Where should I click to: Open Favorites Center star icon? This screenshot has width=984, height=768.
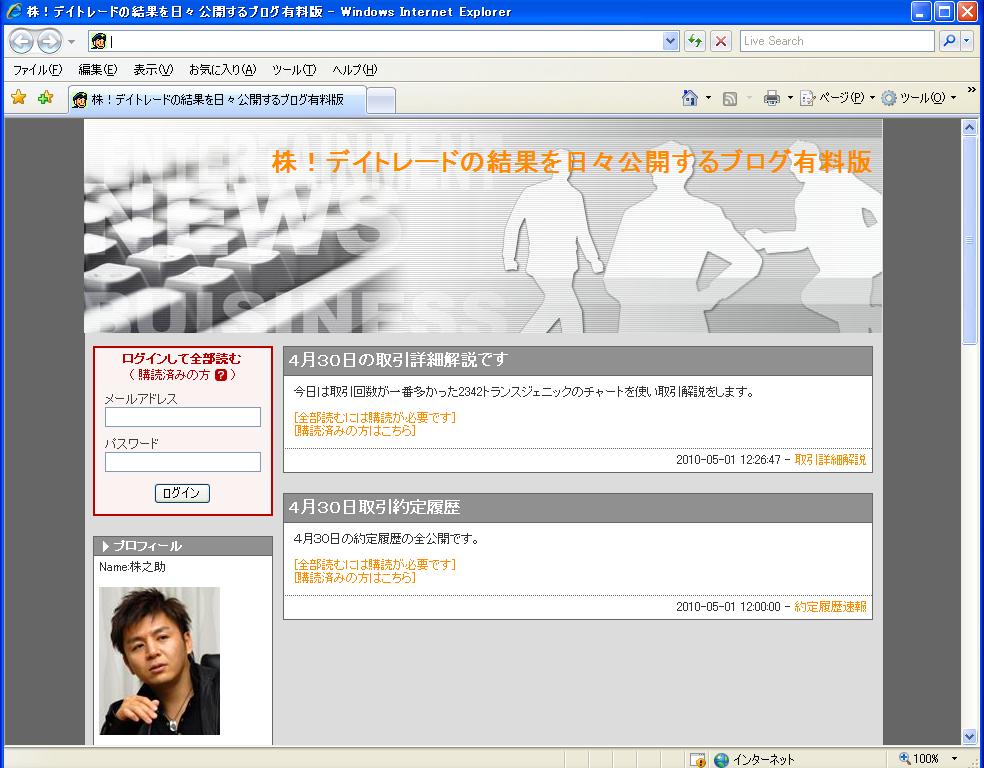[18, 98]
